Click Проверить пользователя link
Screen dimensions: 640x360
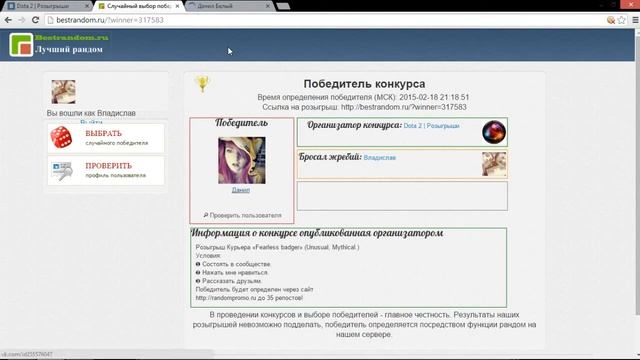click(242, 215)
